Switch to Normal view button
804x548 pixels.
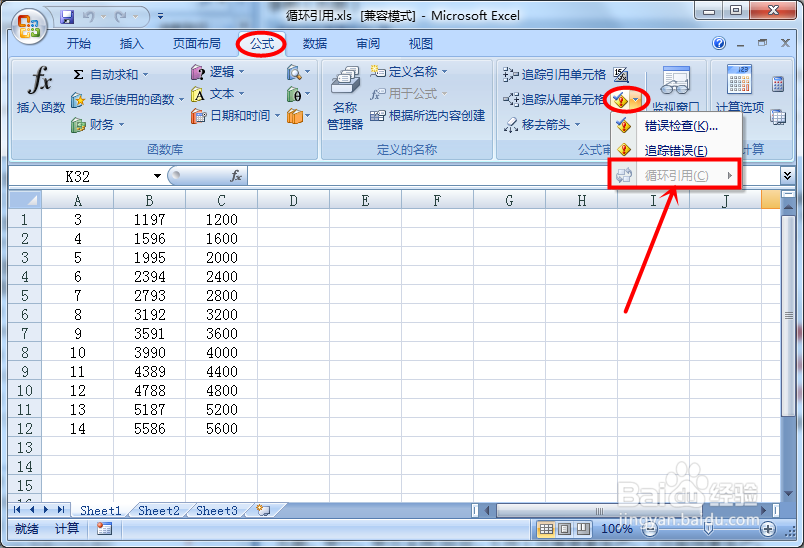pyautogui.click(x=546, y=529)
